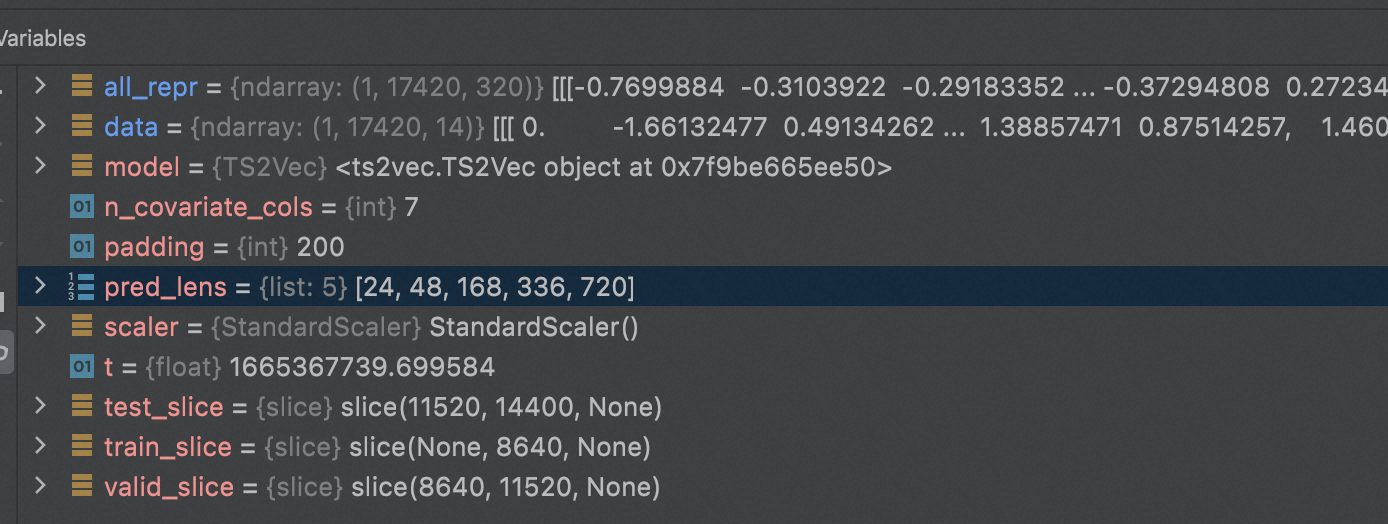Click the pred_lens list type icon
This screenshot has width=1388, height=524.
[81, 287]
